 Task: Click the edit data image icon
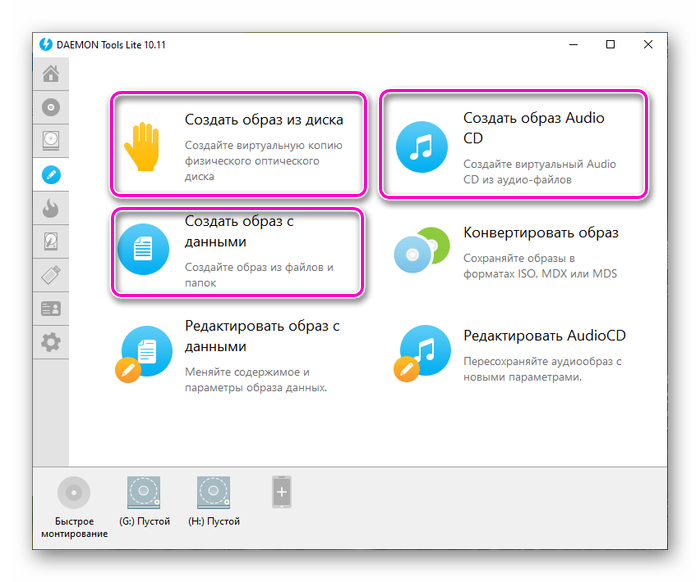tap(144, 354)
